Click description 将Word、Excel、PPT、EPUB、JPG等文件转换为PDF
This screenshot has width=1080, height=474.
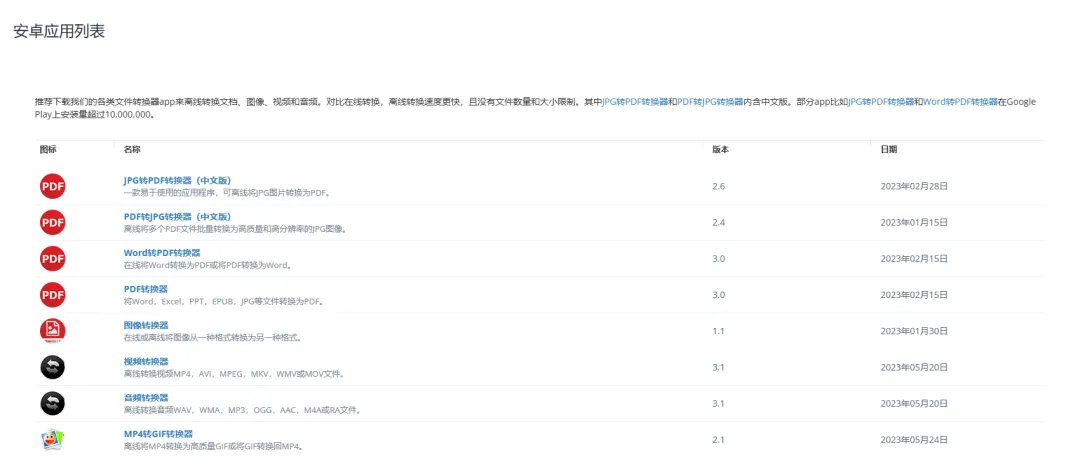pos(224,302)
